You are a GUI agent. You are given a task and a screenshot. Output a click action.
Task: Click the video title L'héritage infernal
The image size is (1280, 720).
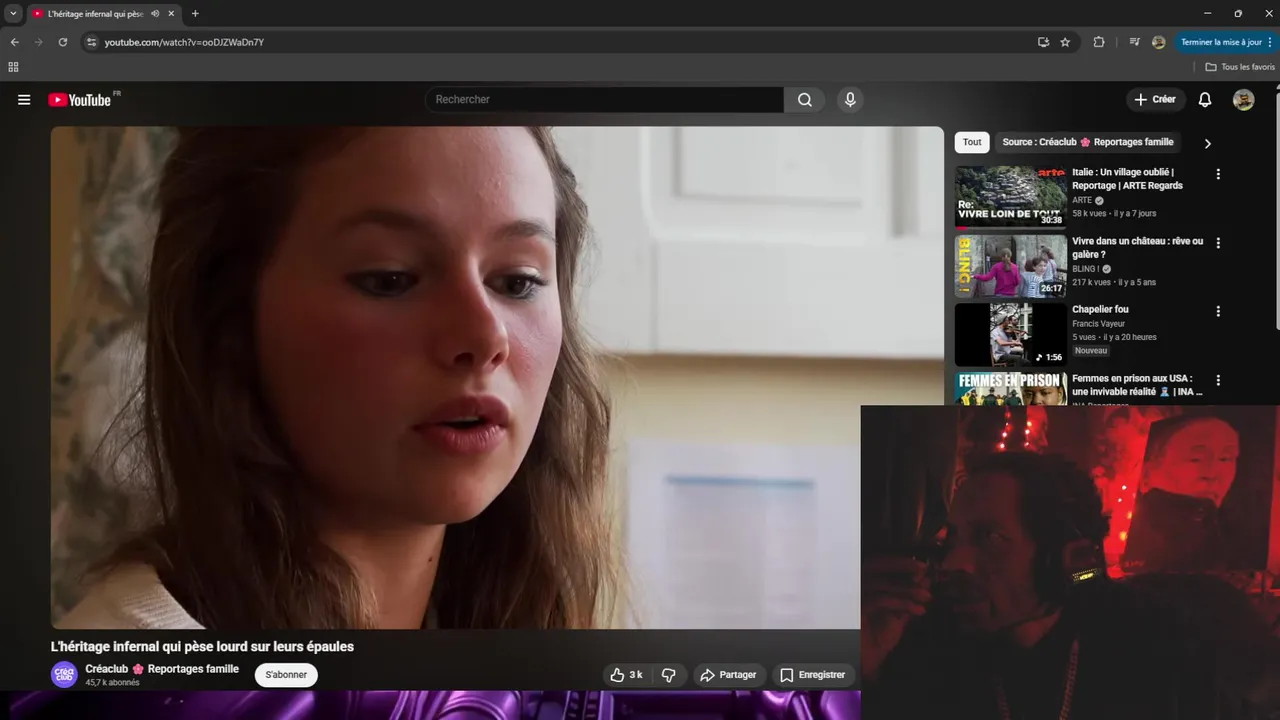coord(202,647)
